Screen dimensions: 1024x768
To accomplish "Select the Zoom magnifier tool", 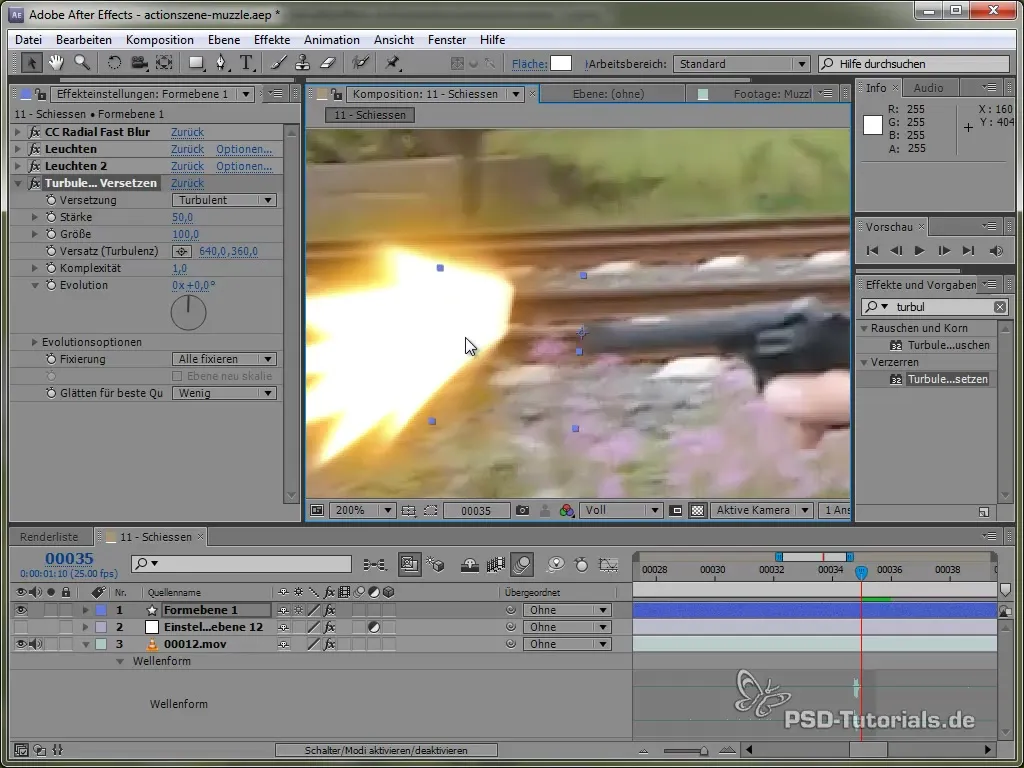I will [82, 63].
